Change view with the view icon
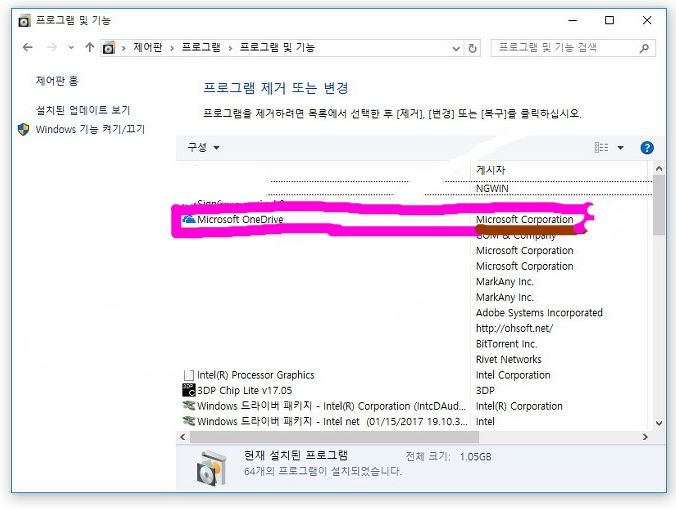The width and height of the screenshot is (676, 509). (x=601, y=148)
